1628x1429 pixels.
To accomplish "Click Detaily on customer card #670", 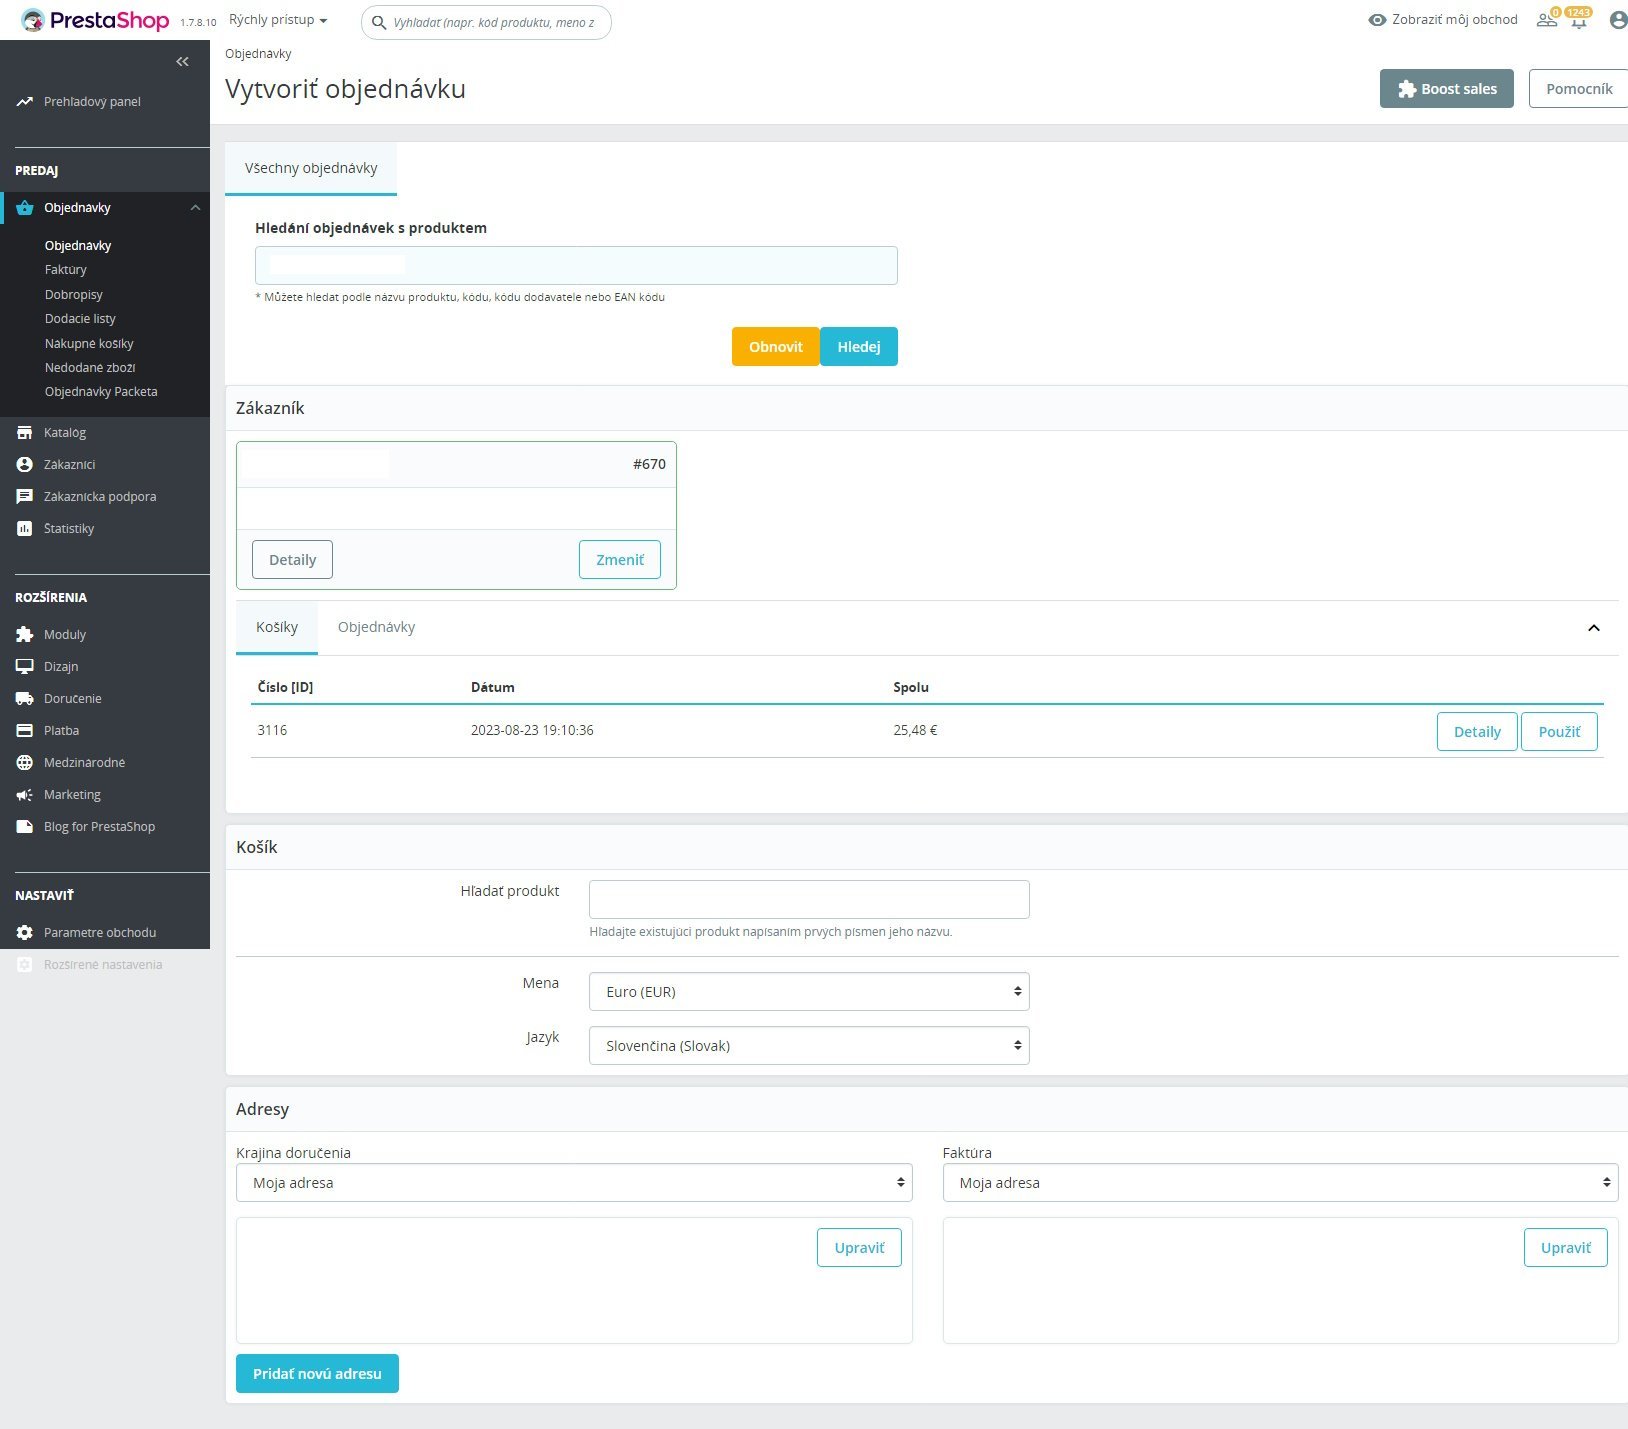I will (292, 560).
